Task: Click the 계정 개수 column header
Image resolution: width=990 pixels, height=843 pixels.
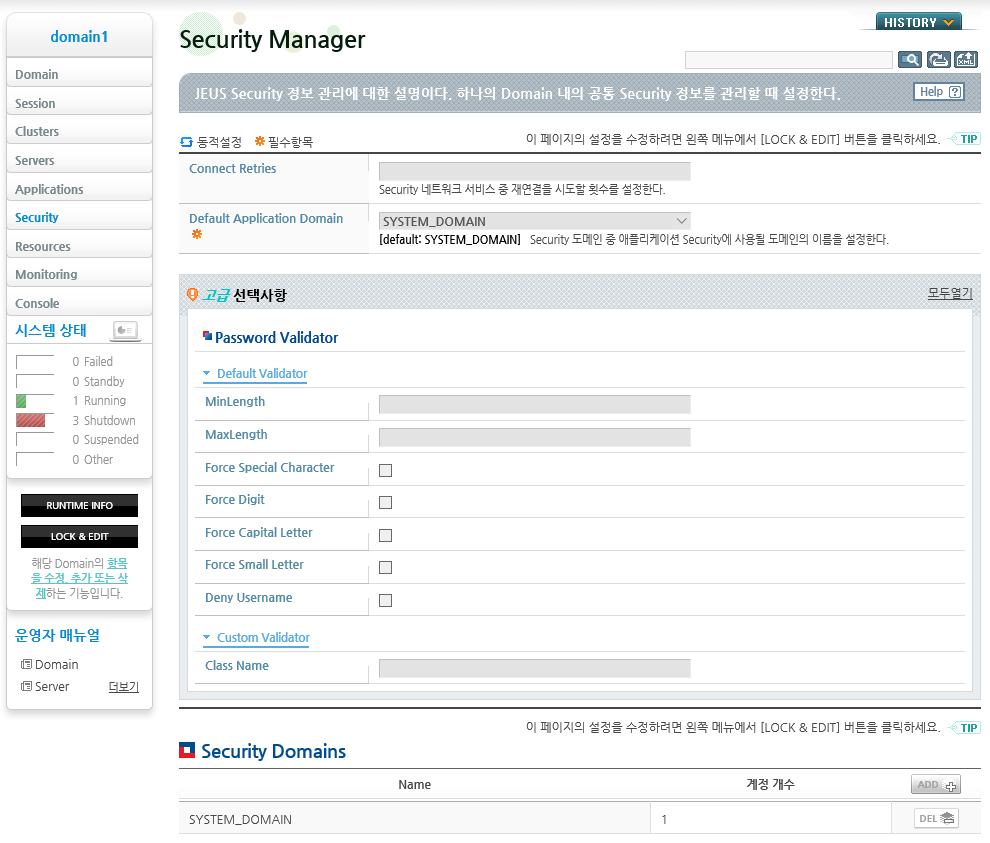Action: pyautogui.click(x=770, y=784)
